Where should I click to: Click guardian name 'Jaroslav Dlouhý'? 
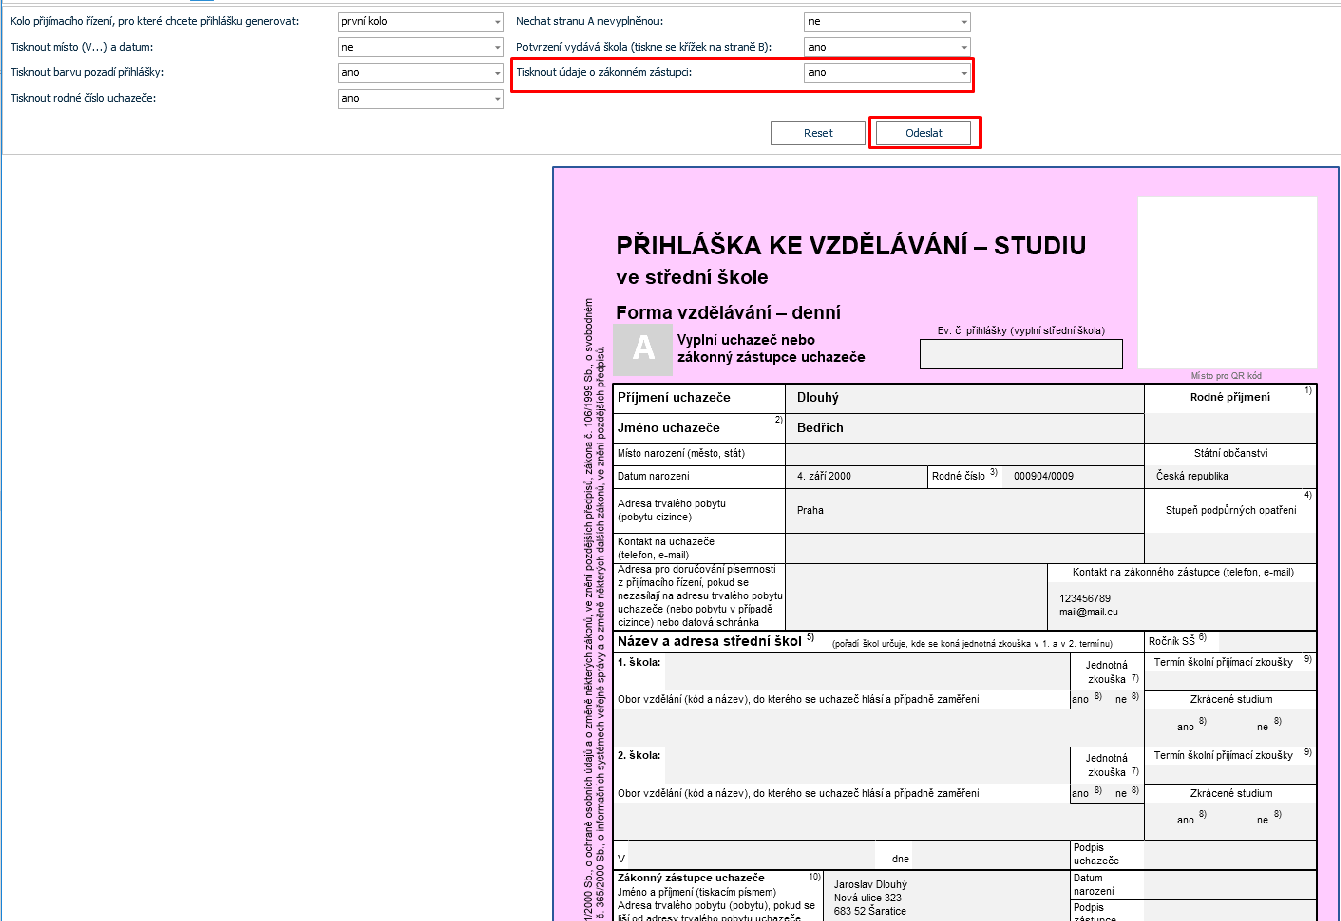(870, 885)
